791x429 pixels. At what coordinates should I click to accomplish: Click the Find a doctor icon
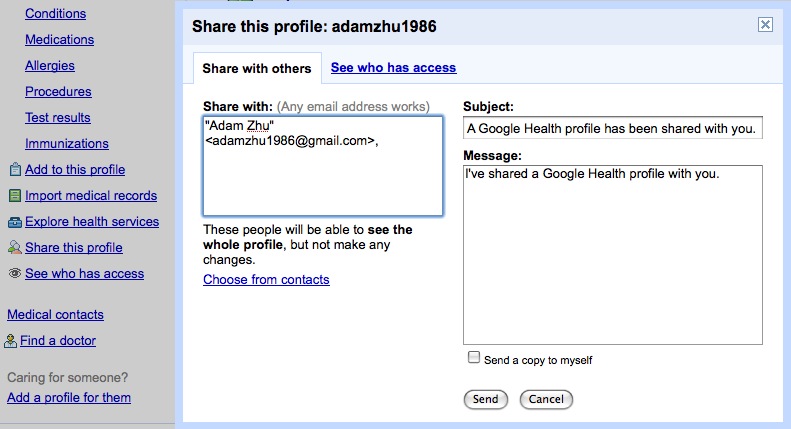pos(11,341)
